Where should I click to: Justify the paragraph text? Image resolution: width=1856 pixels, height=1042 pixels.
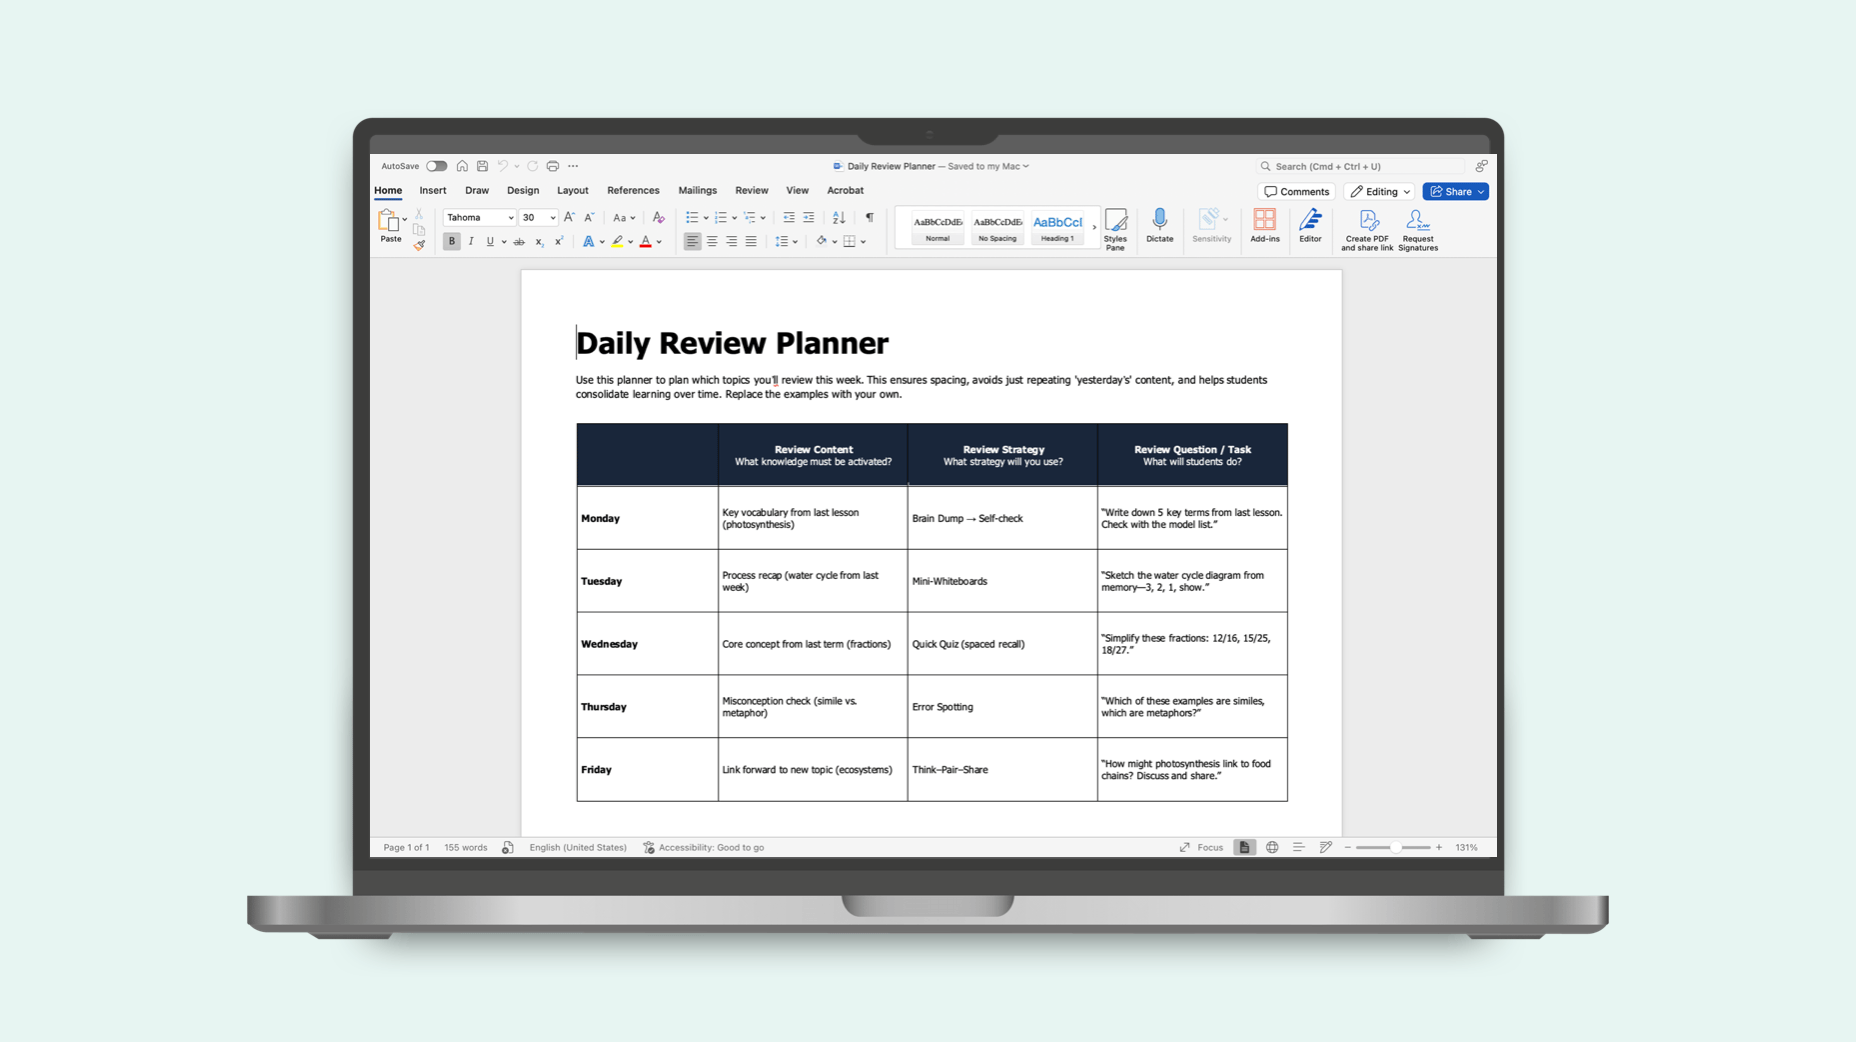pos(751,241)
